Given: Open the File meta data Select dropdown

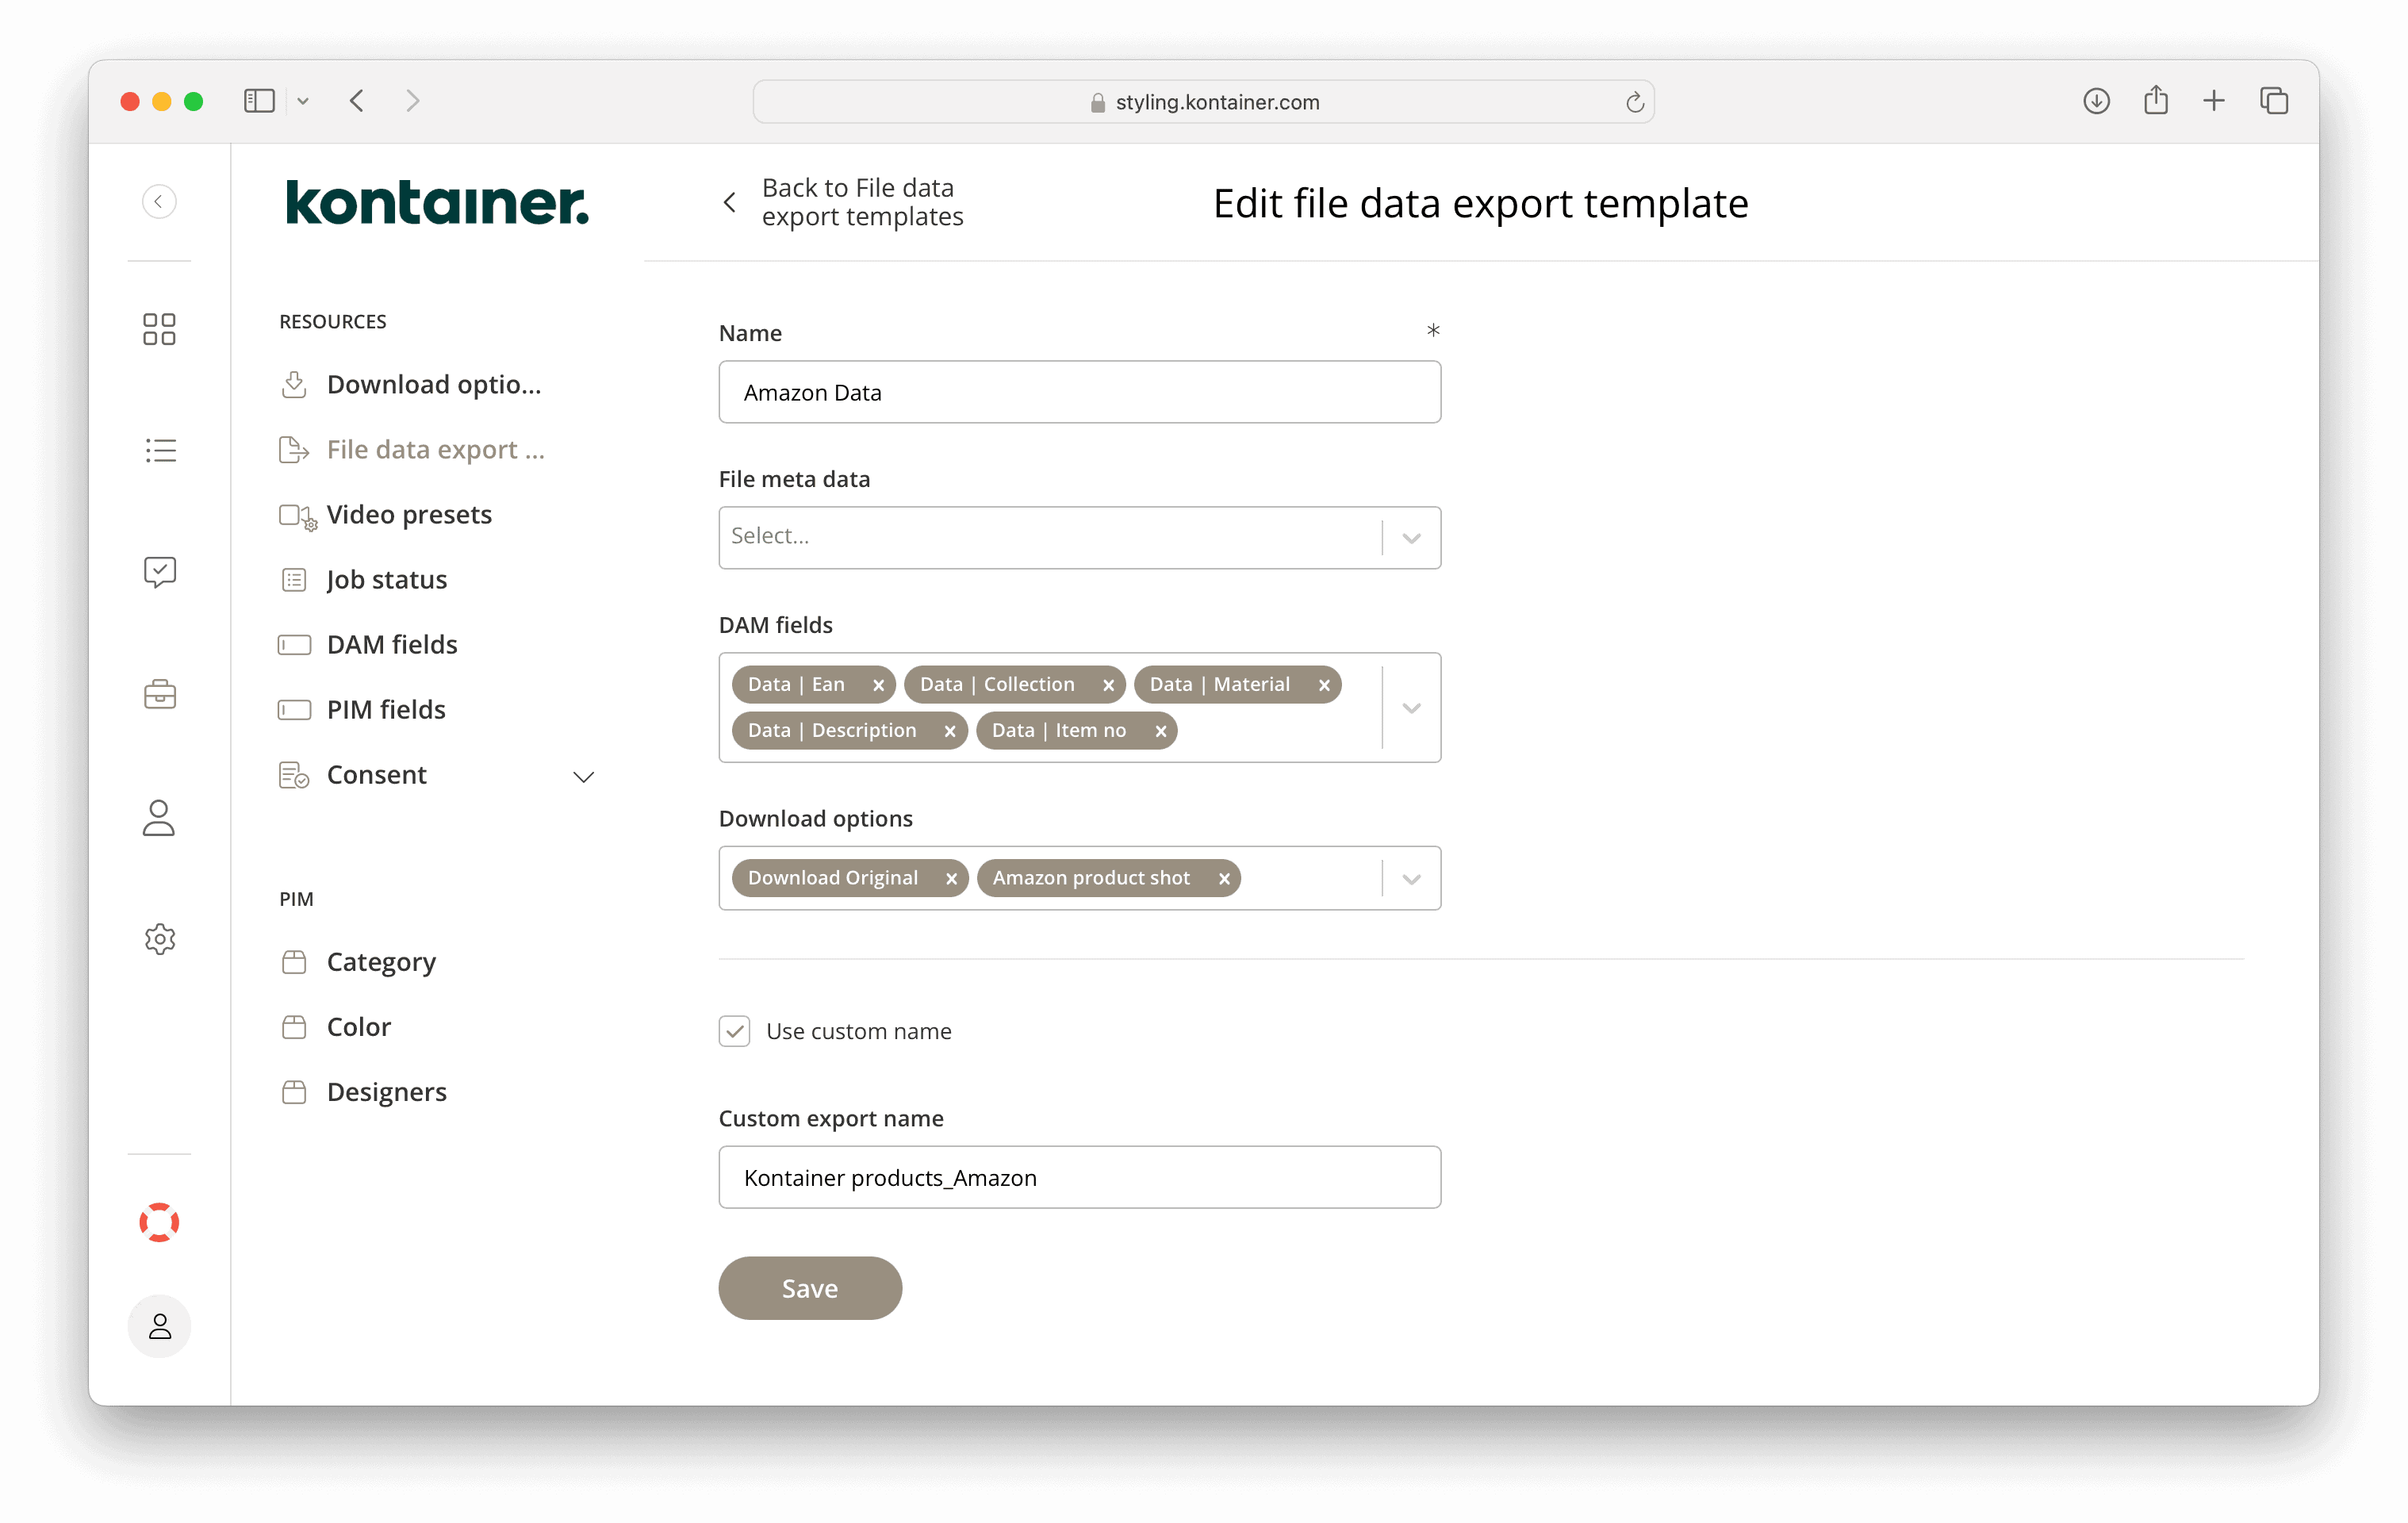Looking at the screenshot, I should 1079,537.
